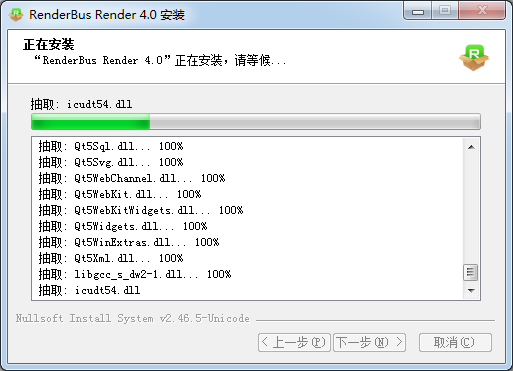Click the RenderBus box logo in header
The image size is (513, 371).
tap(474, 57)
